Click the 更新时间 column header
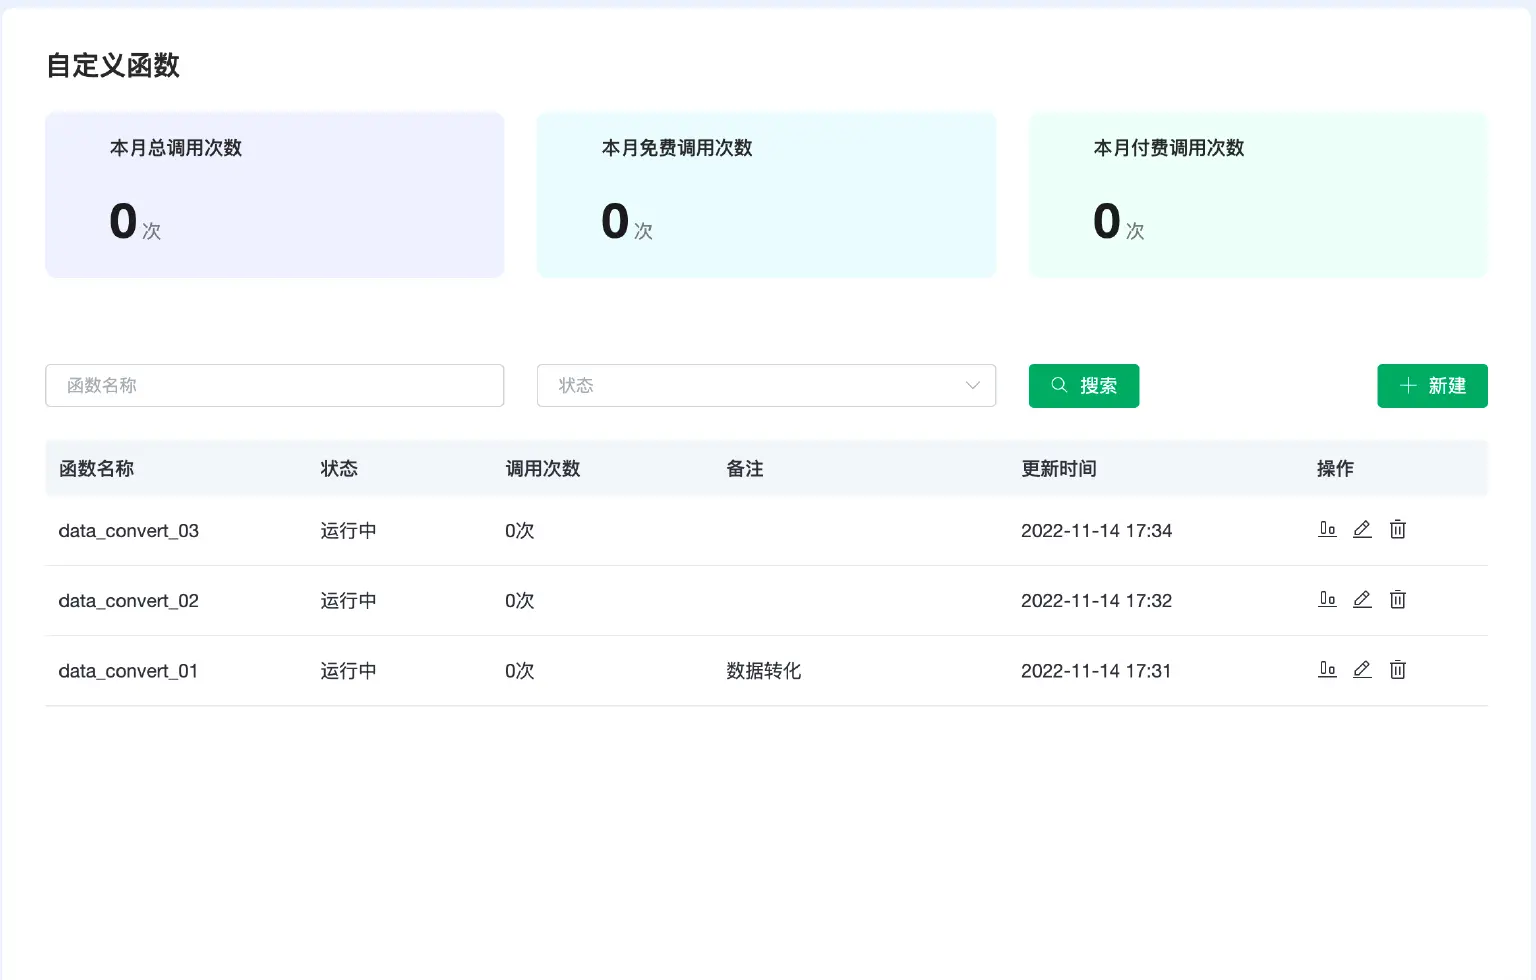The image size is (1536, 980). 1059,468
